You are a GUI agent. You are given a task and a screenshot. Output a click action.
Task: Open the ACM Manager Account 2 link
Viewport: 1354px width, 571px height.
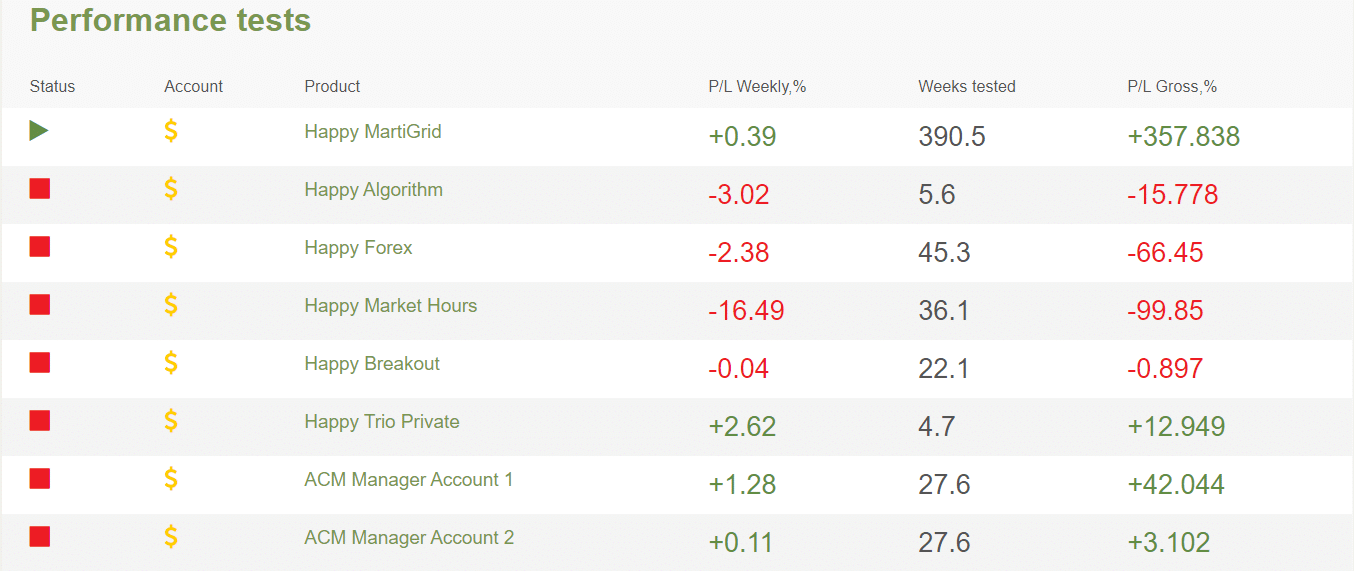pyautogui.click(x=409, y=537)
